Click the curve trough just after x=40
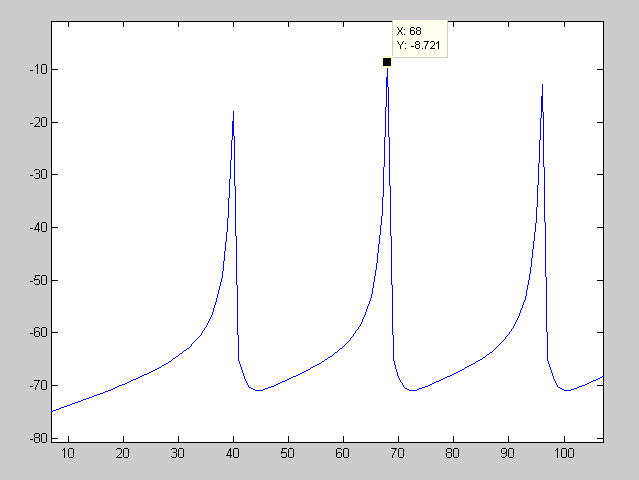Viewport: 639px width, 480px height. [258, 390]
